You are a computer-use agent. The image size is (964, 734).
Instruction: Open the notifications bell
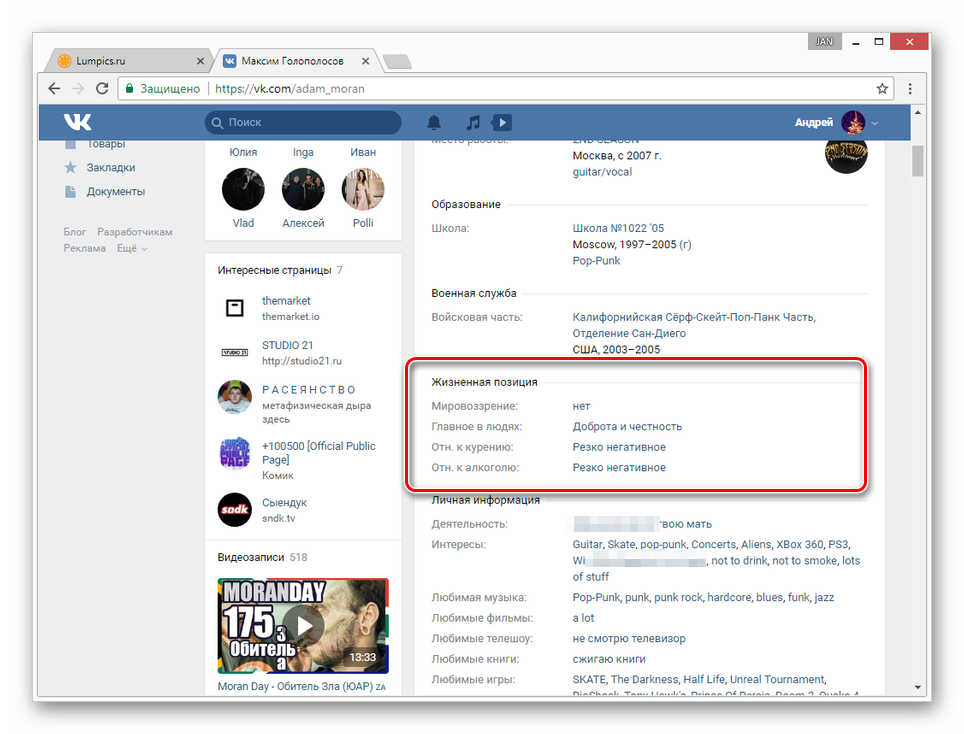[x=434, y=122]
